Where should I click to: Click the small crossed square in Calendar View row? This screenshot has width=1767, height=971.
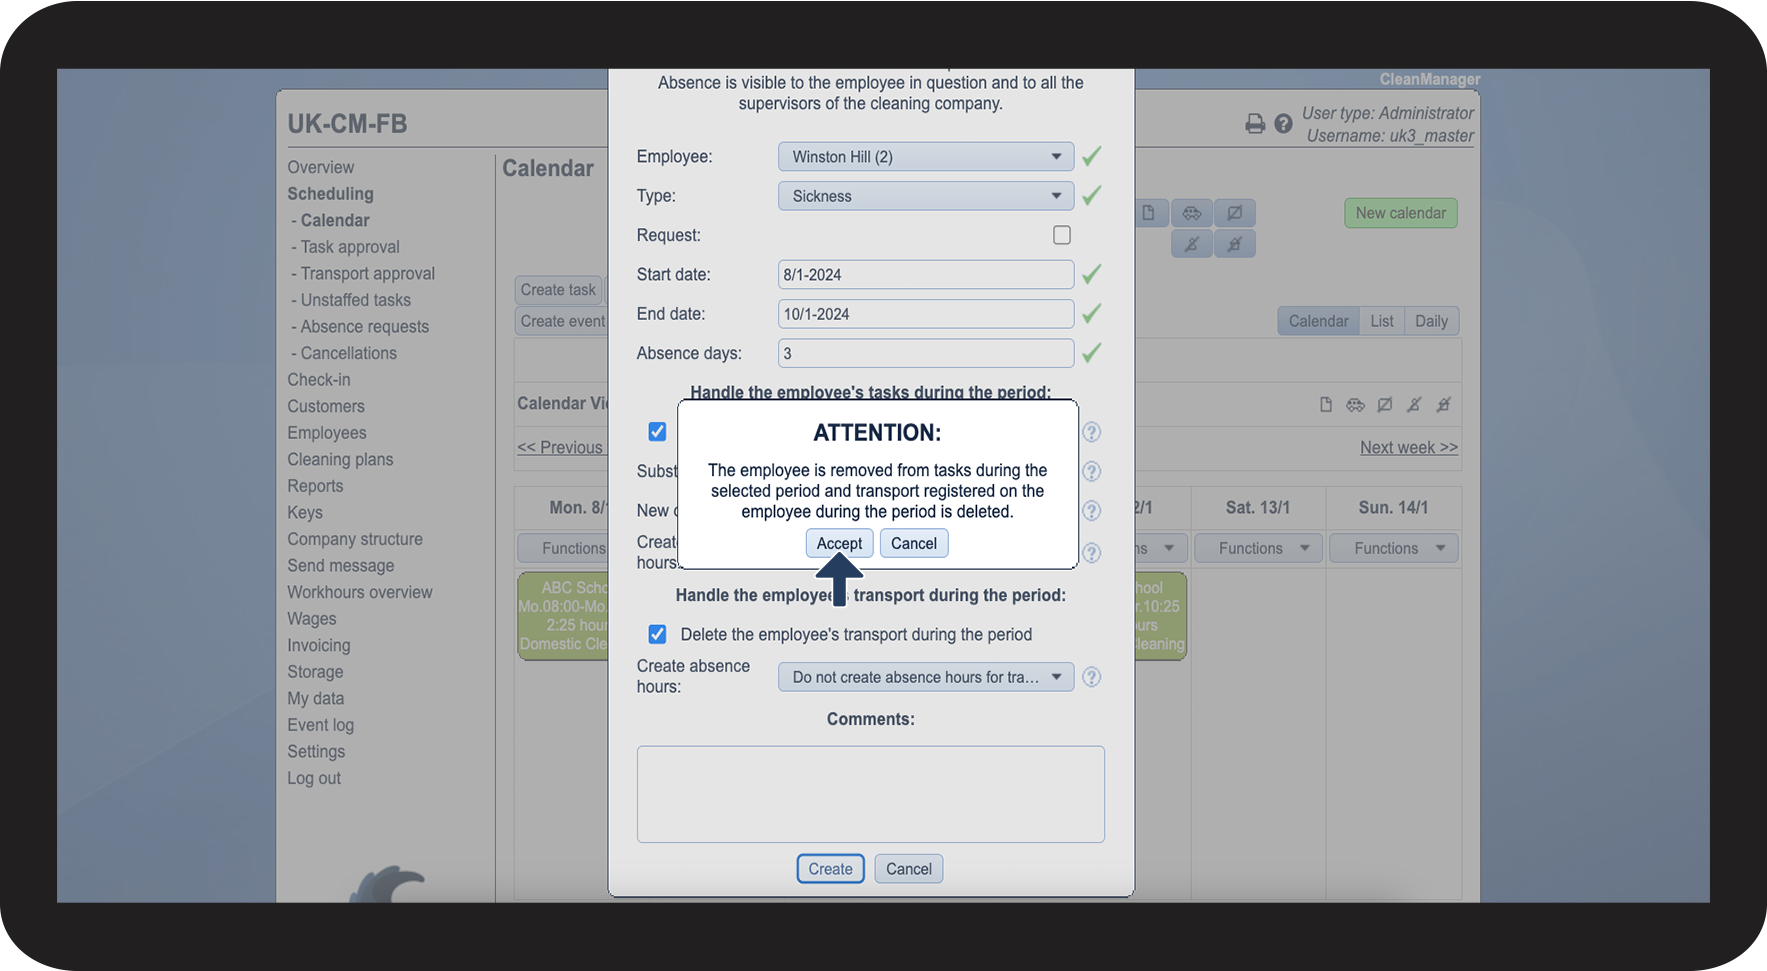click(x=1385, y=405)
